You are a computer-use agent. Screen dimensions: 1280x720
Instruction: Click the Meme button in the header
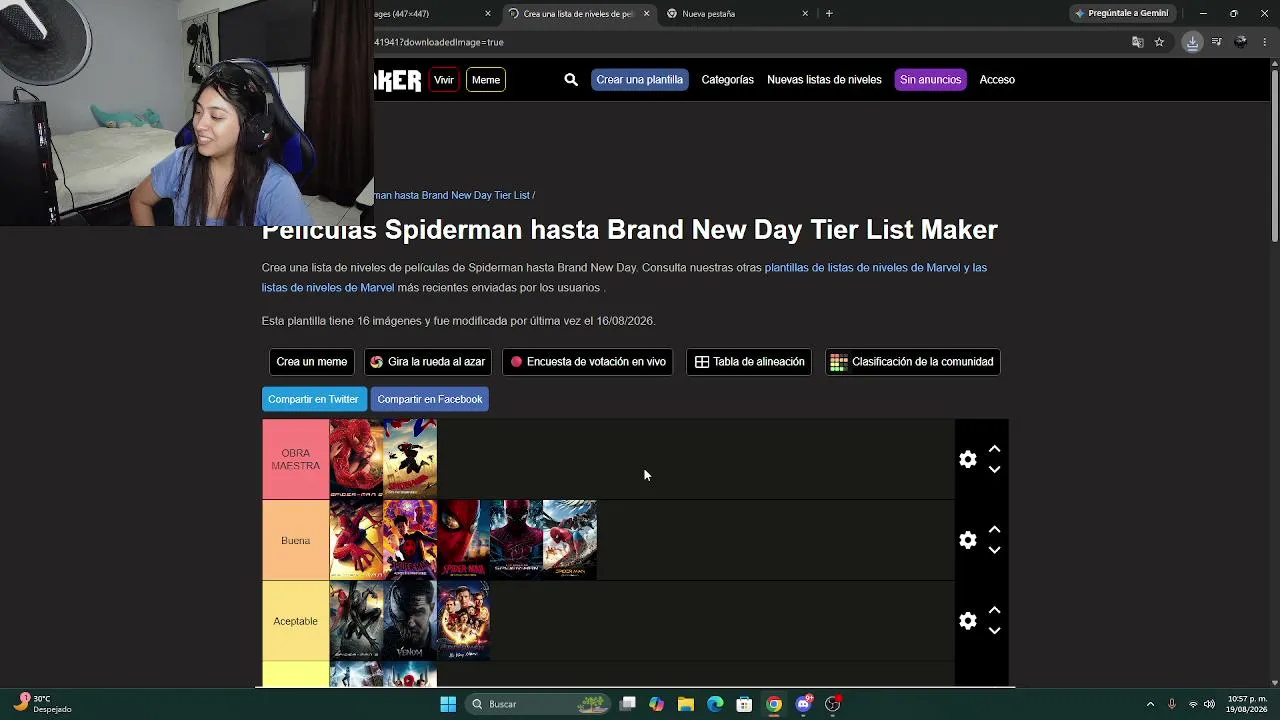(x=486, y=80)
